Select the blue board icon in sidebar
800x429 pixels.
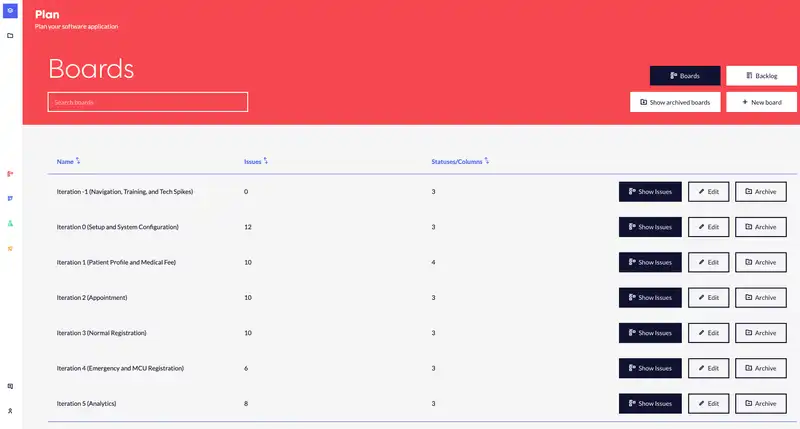coord(10,198)
